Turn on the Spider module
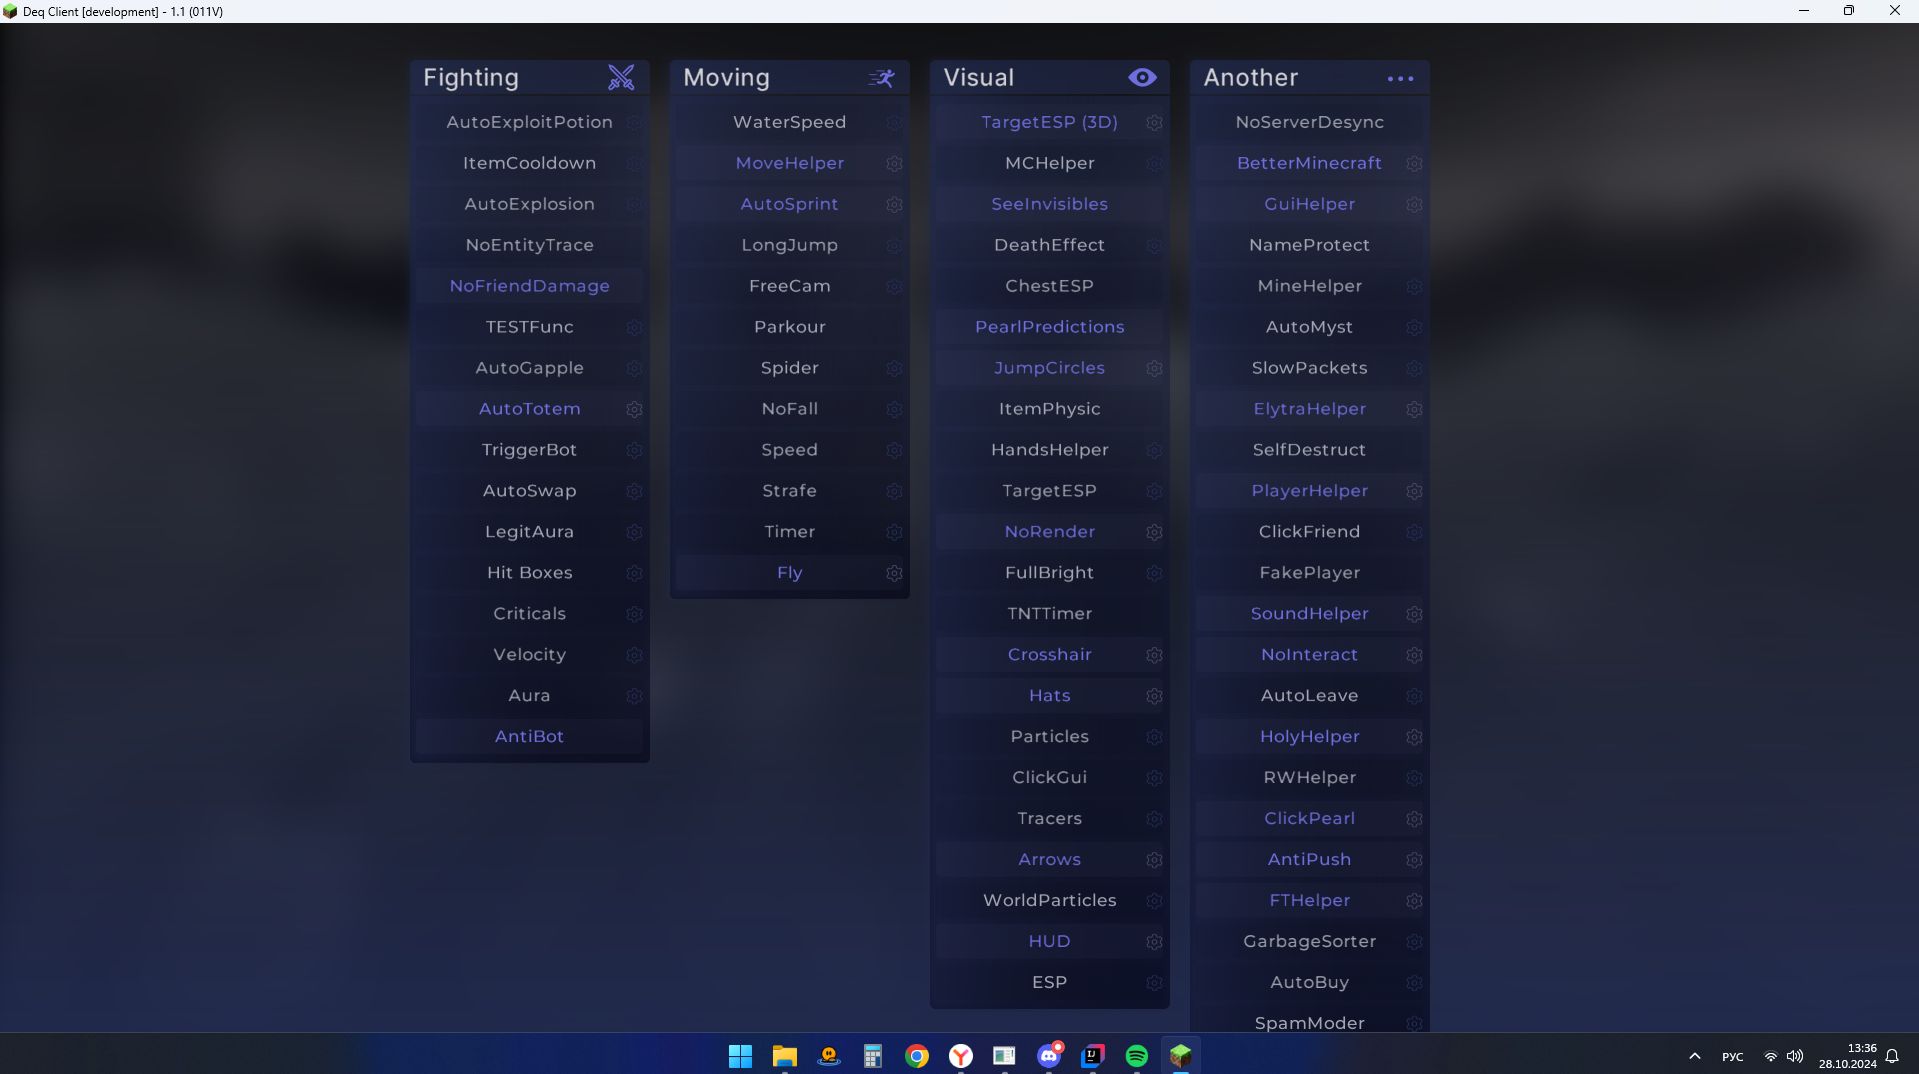Image resolution: width=1919 pixels, height=1074 pixels. pos(789,368)
